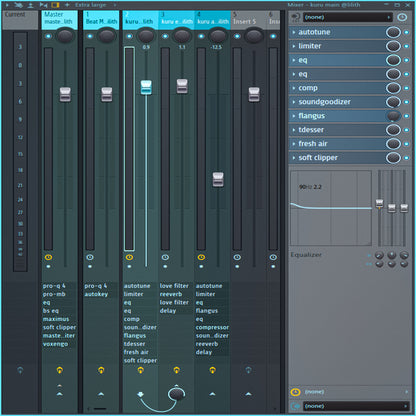This screenshot has width=416, height=416.
Task: Select the Current track header
Action: [20, 20]
